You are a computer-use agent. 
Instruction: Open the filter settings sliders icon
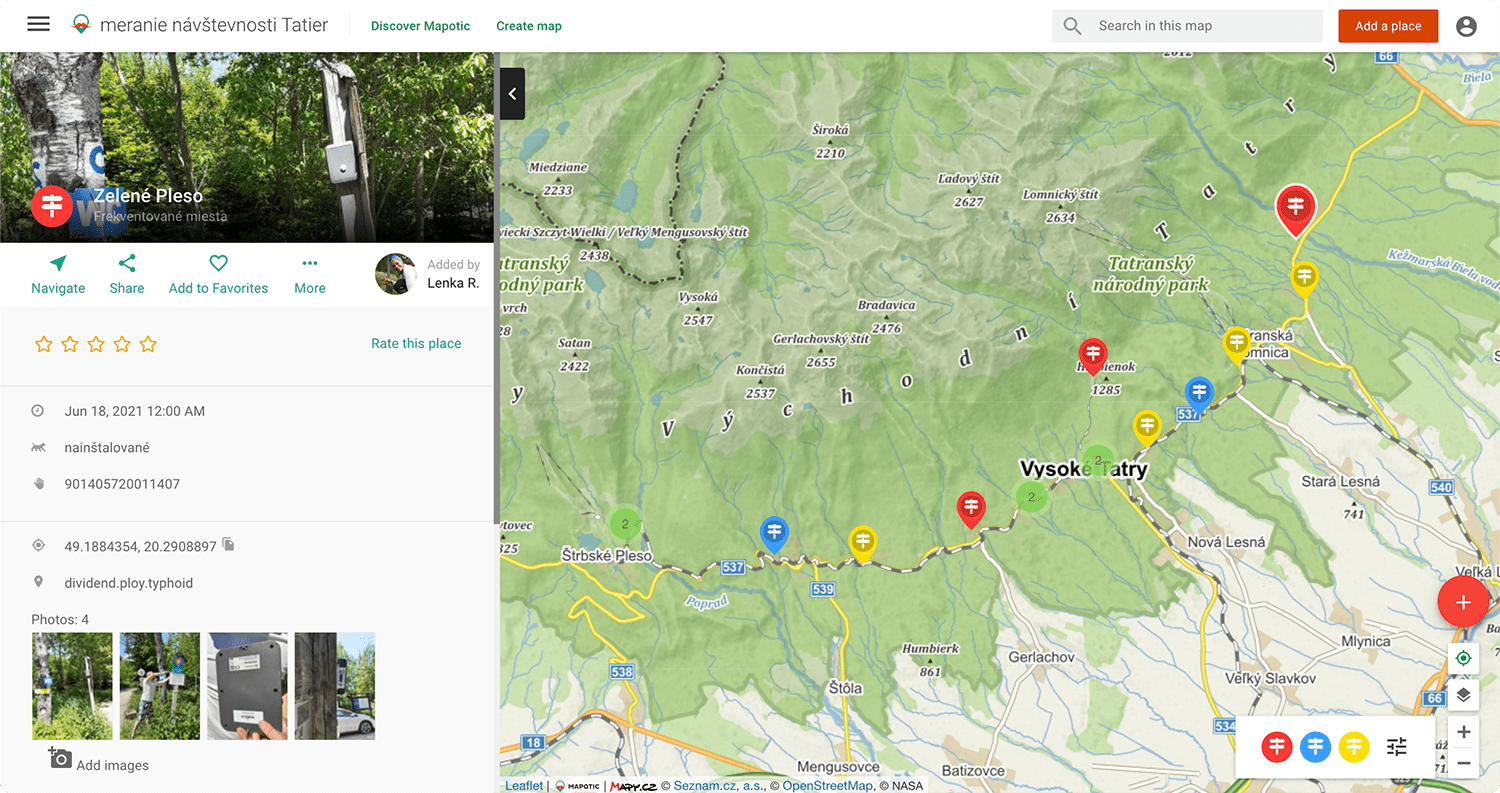pyautogui.click(x=1397, y=747)
